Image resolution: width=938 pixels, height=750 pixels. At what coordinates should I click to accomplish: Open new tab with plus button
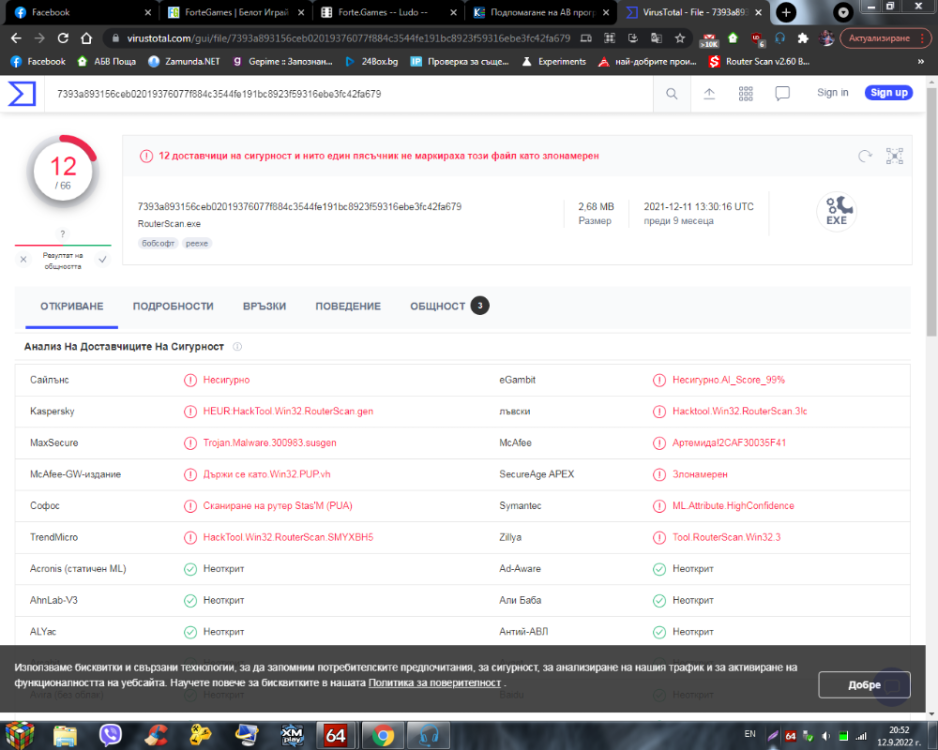tap(786, 12)
